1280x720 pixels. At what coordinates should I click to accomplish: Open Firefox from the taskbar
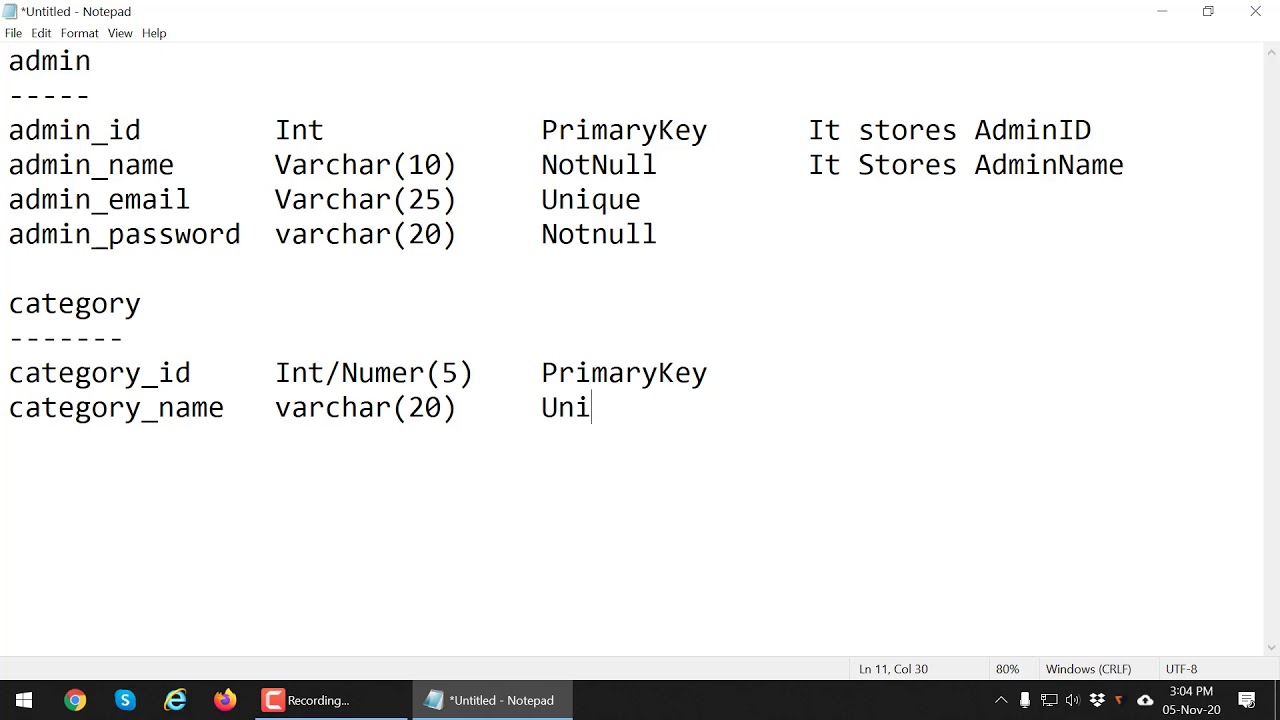pos(225,700)
